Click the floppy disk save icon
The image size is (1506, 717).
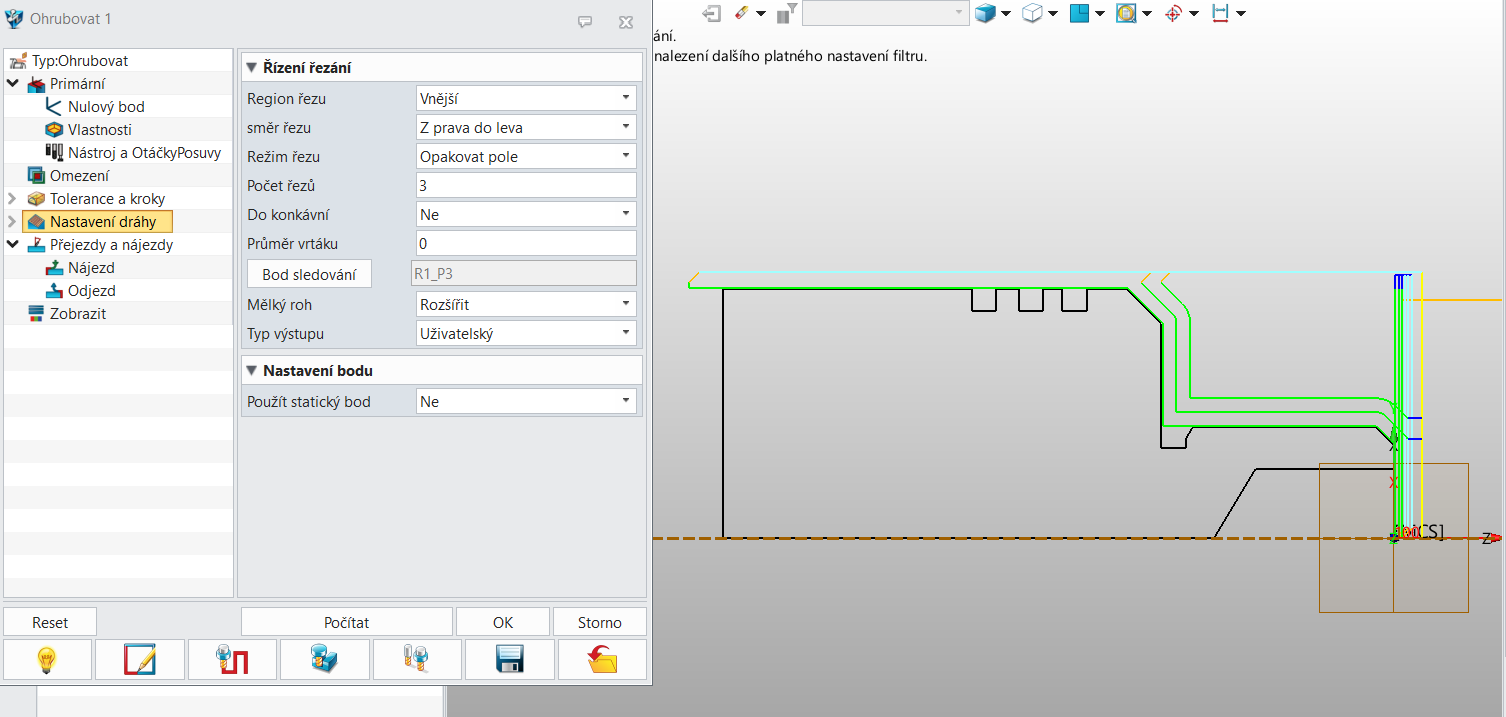point(510,660)
